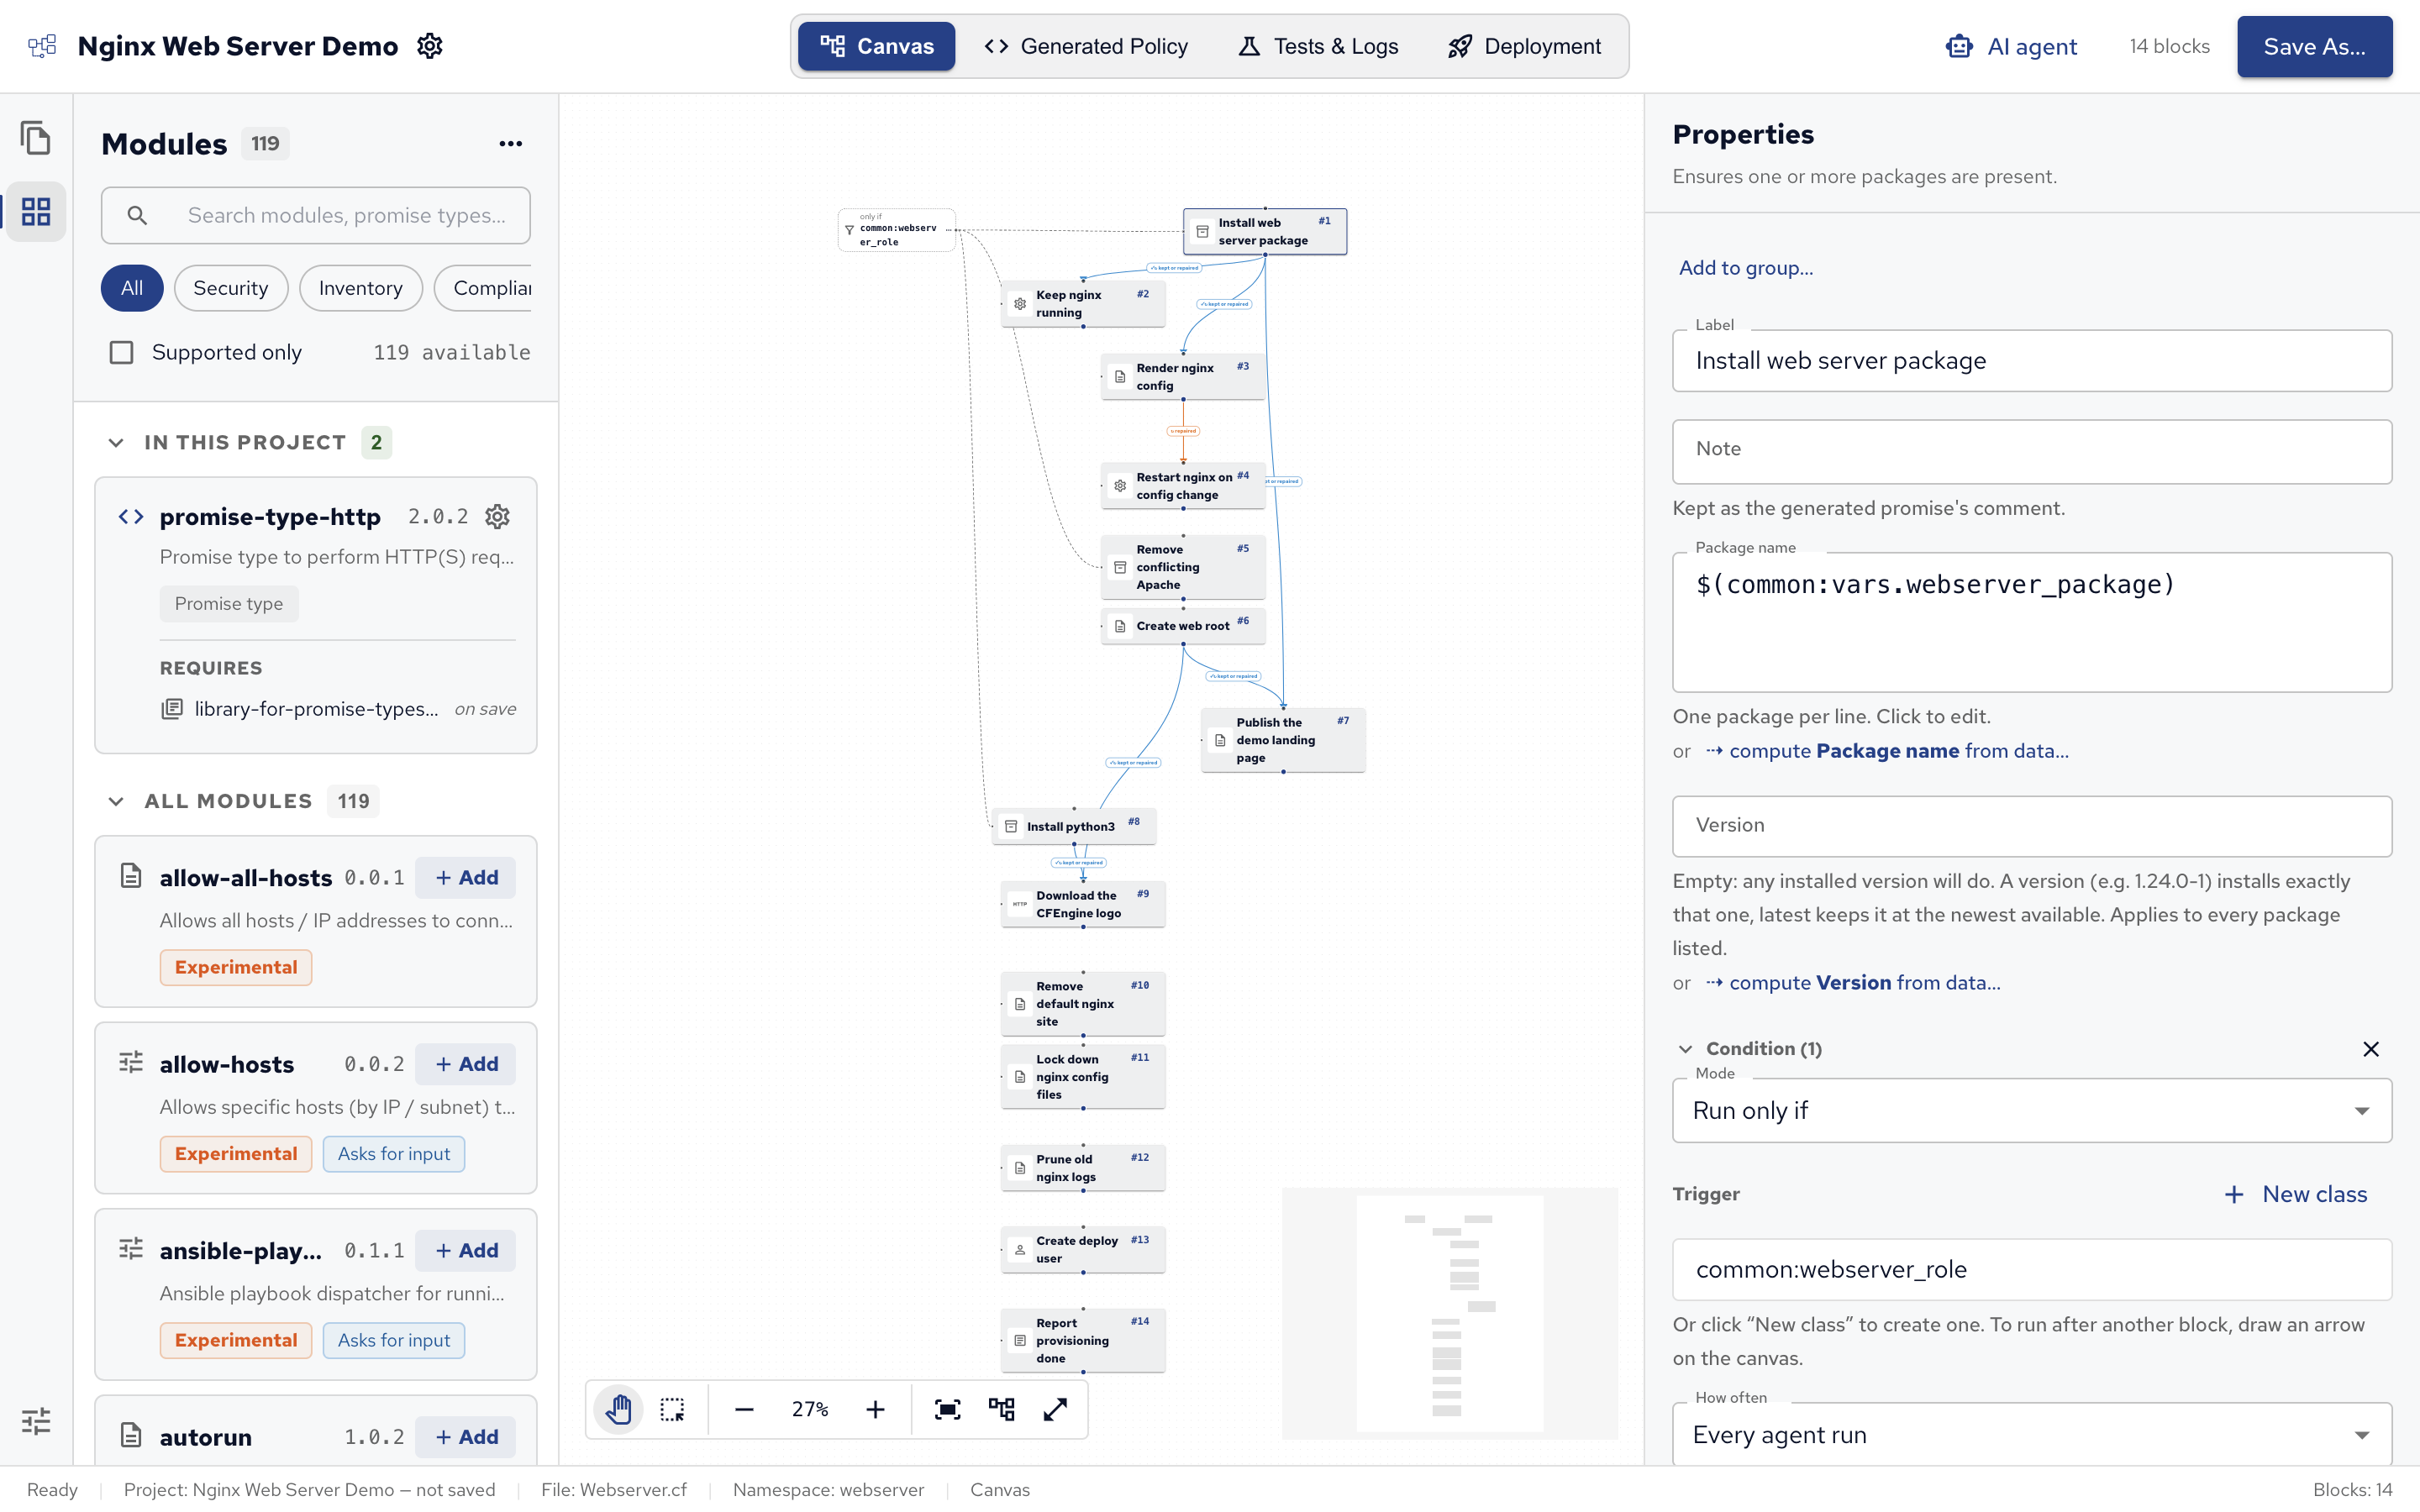Select the Security filter chip
The width and height of the screenshot is (2420, 1512).
(230, 288)
